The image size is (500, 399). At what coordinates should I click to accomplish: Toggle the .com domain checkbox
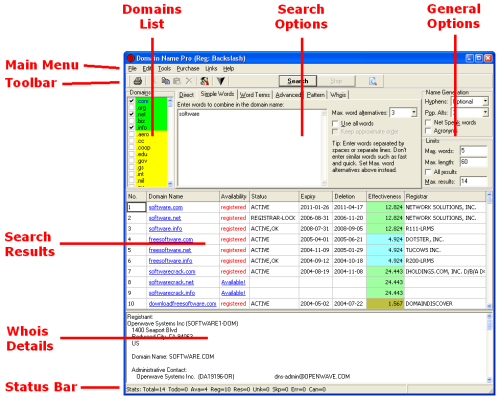(x=132, y=101)
